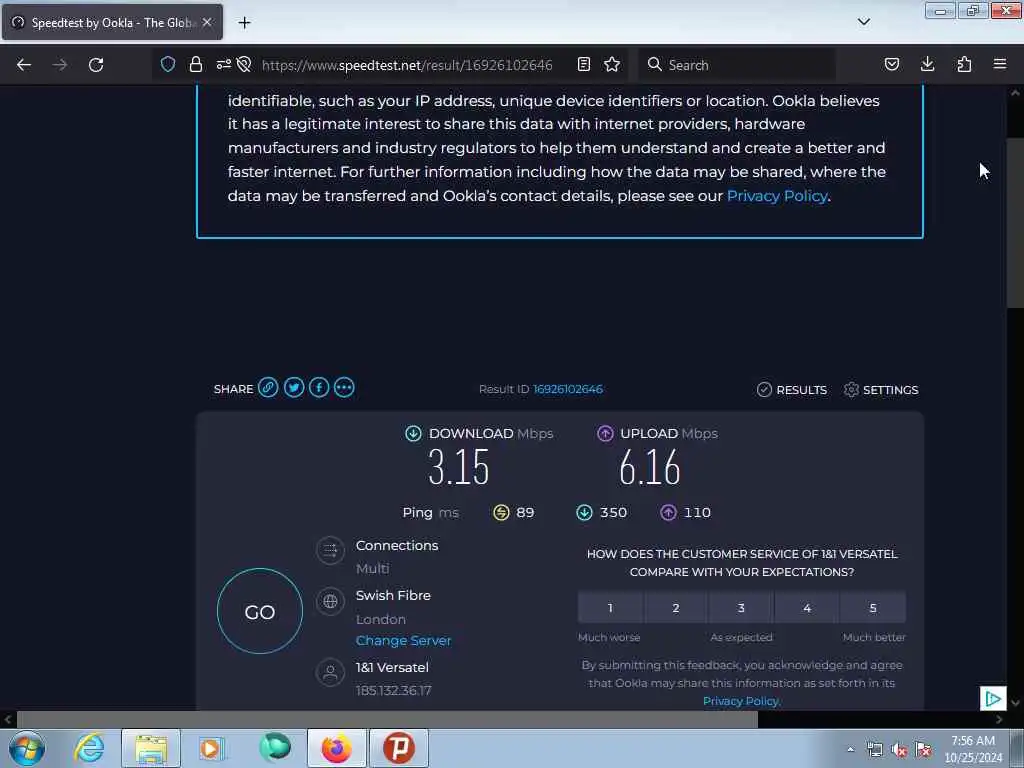Viewport: 1024px width, 768px height.
Task: Click the AdChoices icon at bottom right
Action: (x=993, y=699)
